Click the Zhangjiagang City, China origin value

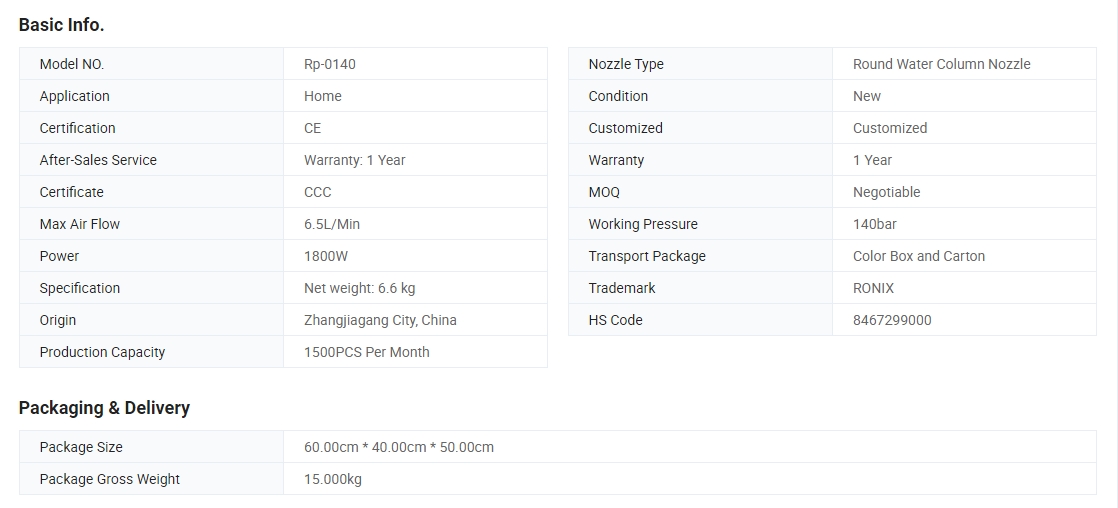[x=380, y=320]
